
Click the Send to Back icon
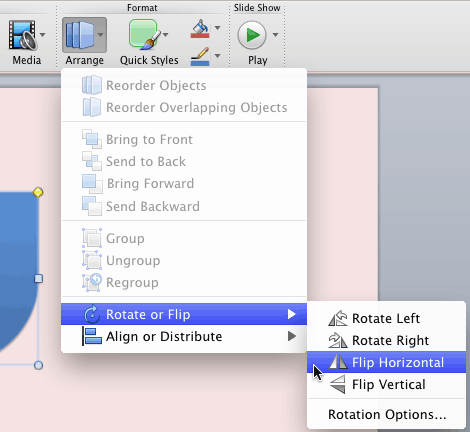(92, 161)
